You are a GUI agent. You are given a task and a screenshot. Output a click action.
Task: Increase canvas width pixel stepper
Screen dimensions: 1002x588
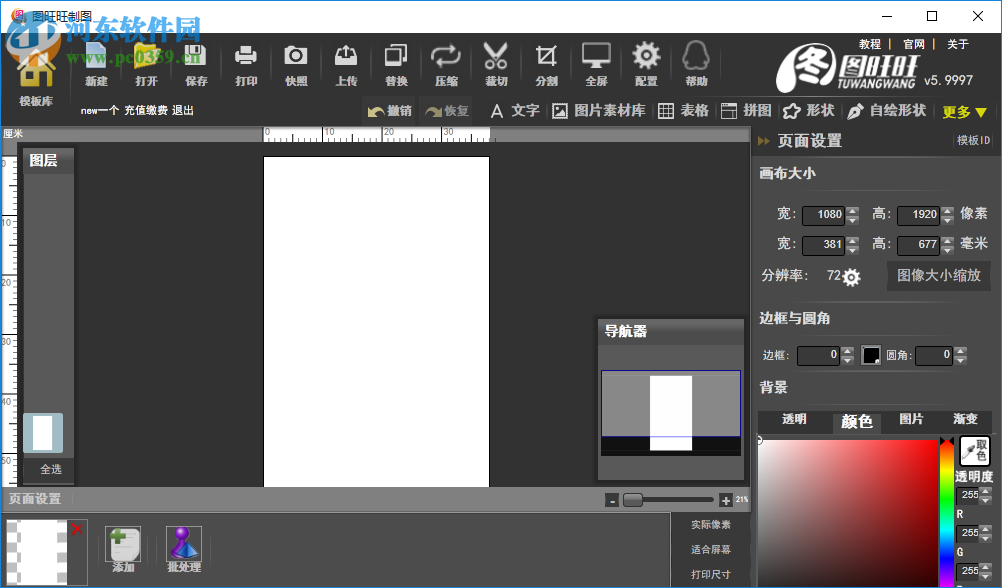pyautogui.click(x=852, y=210)
